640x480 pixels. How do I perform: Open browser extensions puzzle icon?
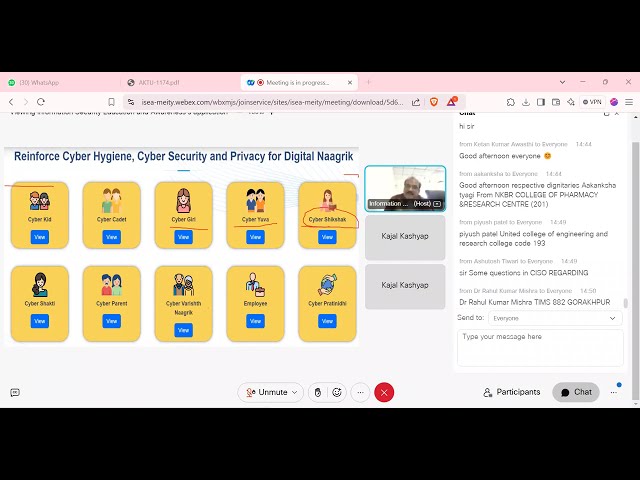coord(510,102)
